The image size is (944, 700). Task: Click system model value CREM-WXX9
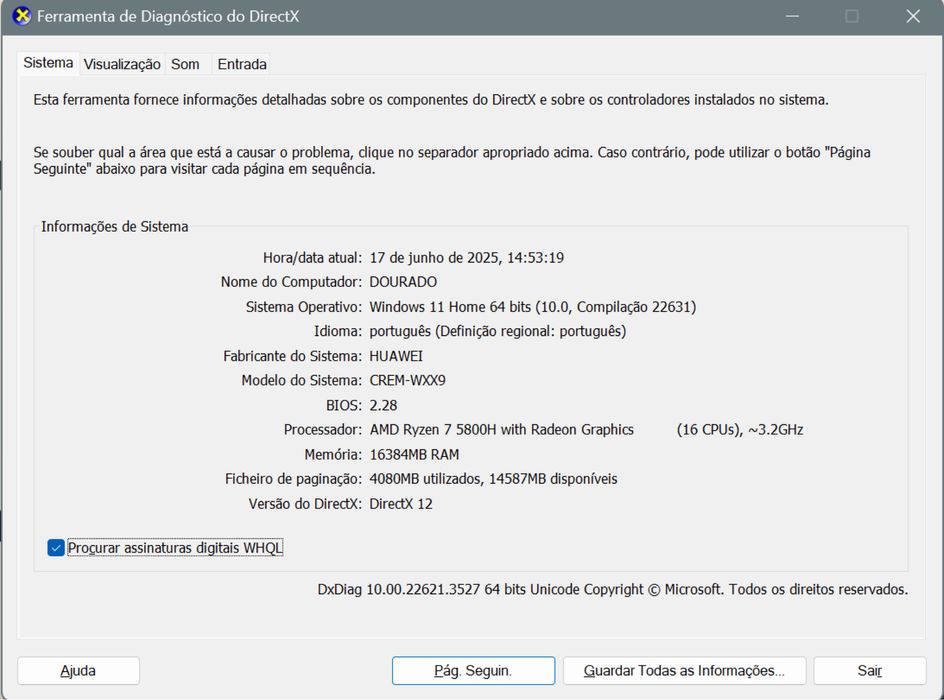[408, 380]
